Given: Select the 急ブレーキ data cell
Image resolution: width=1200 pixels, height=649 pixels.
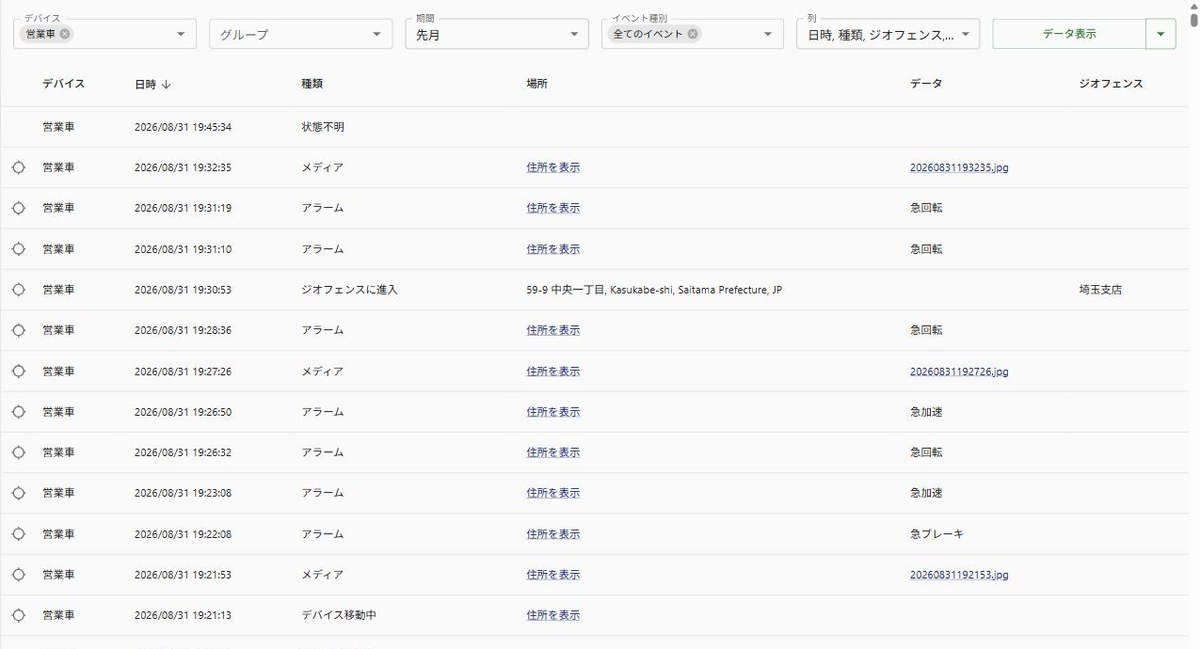Looking at the screenshot, I should pos(937,534).
